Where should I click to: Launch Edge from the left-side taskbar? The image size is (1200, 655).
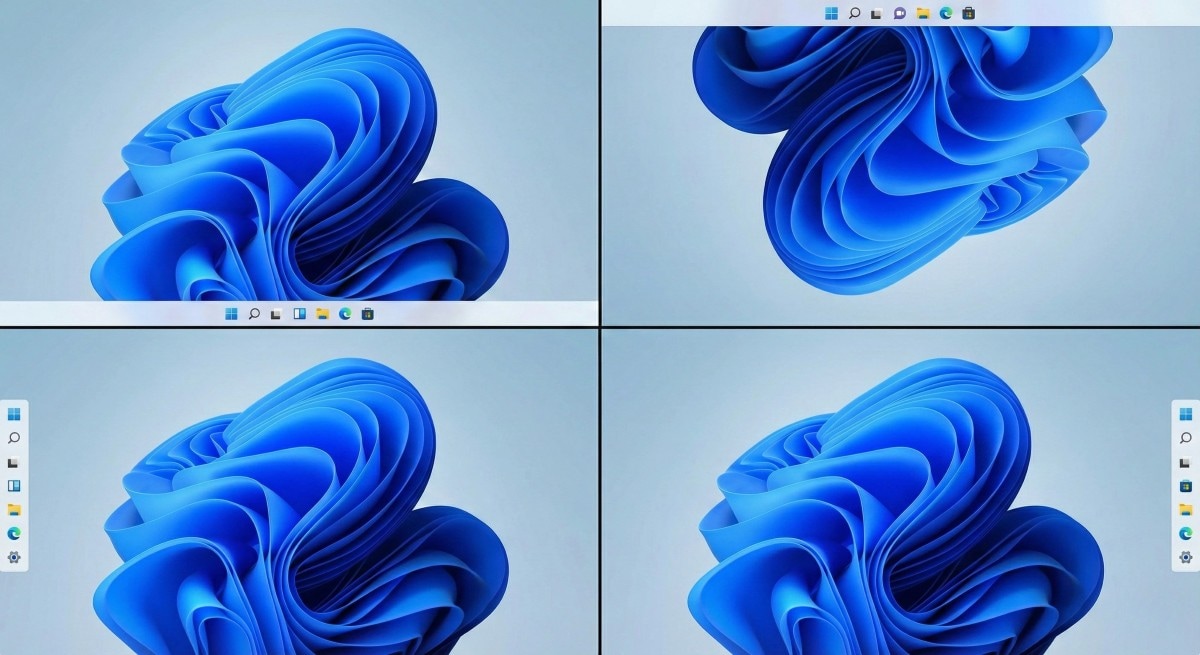click(x=14, y=533)
